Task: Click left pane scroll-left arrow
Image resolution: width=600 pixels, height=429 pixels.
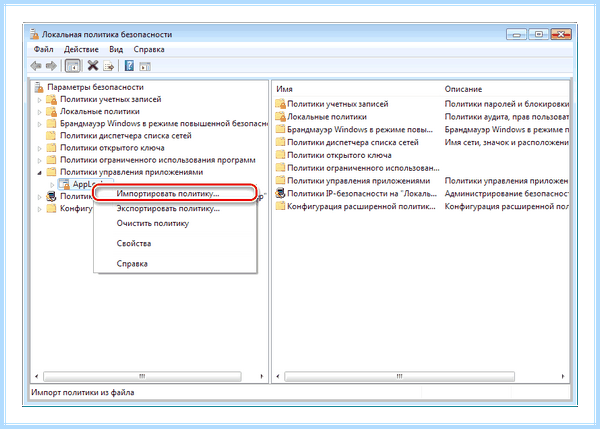Action: [x=36, y=377]
